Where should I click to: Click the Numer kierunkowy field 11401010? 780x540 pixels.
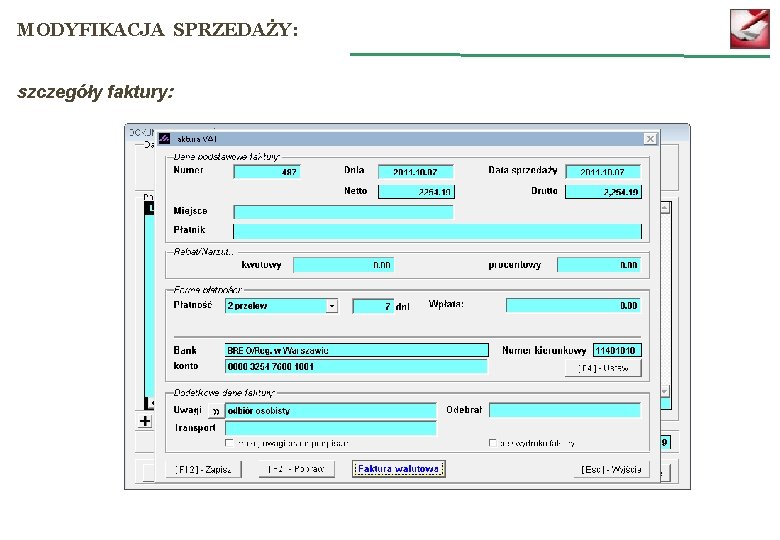point(617,351)
